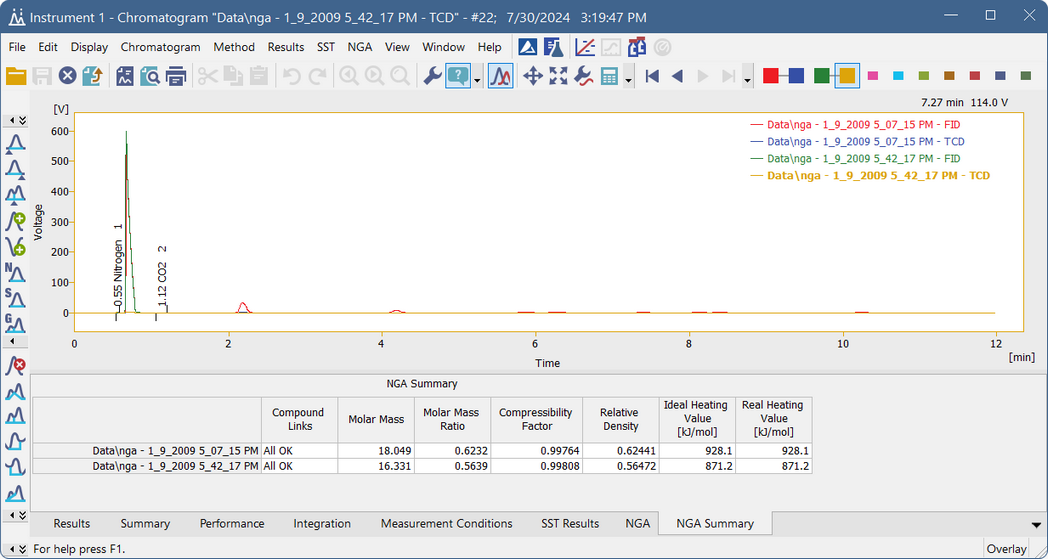This screenshot has height=559, width=1048.
Task: Open the dropdown arrow beside calculator icon
Action: pos(628,79)
